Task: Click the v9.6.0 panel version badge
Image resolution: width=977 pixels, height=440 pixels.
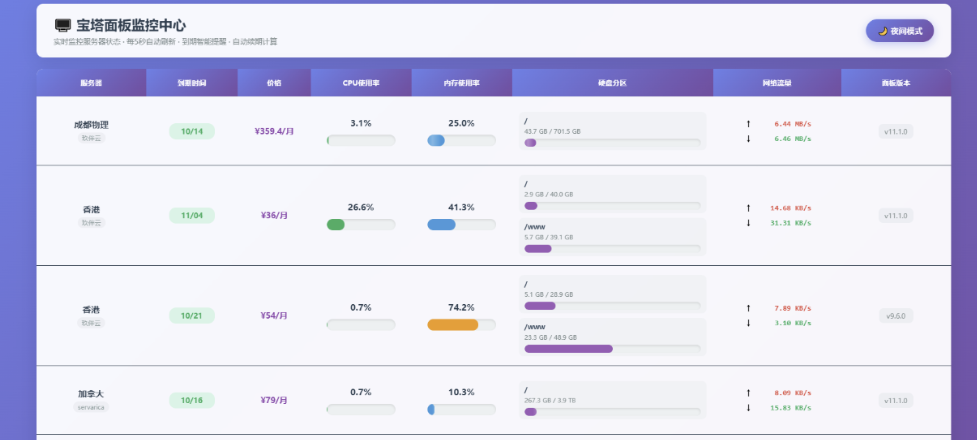Action: point(896,316)
